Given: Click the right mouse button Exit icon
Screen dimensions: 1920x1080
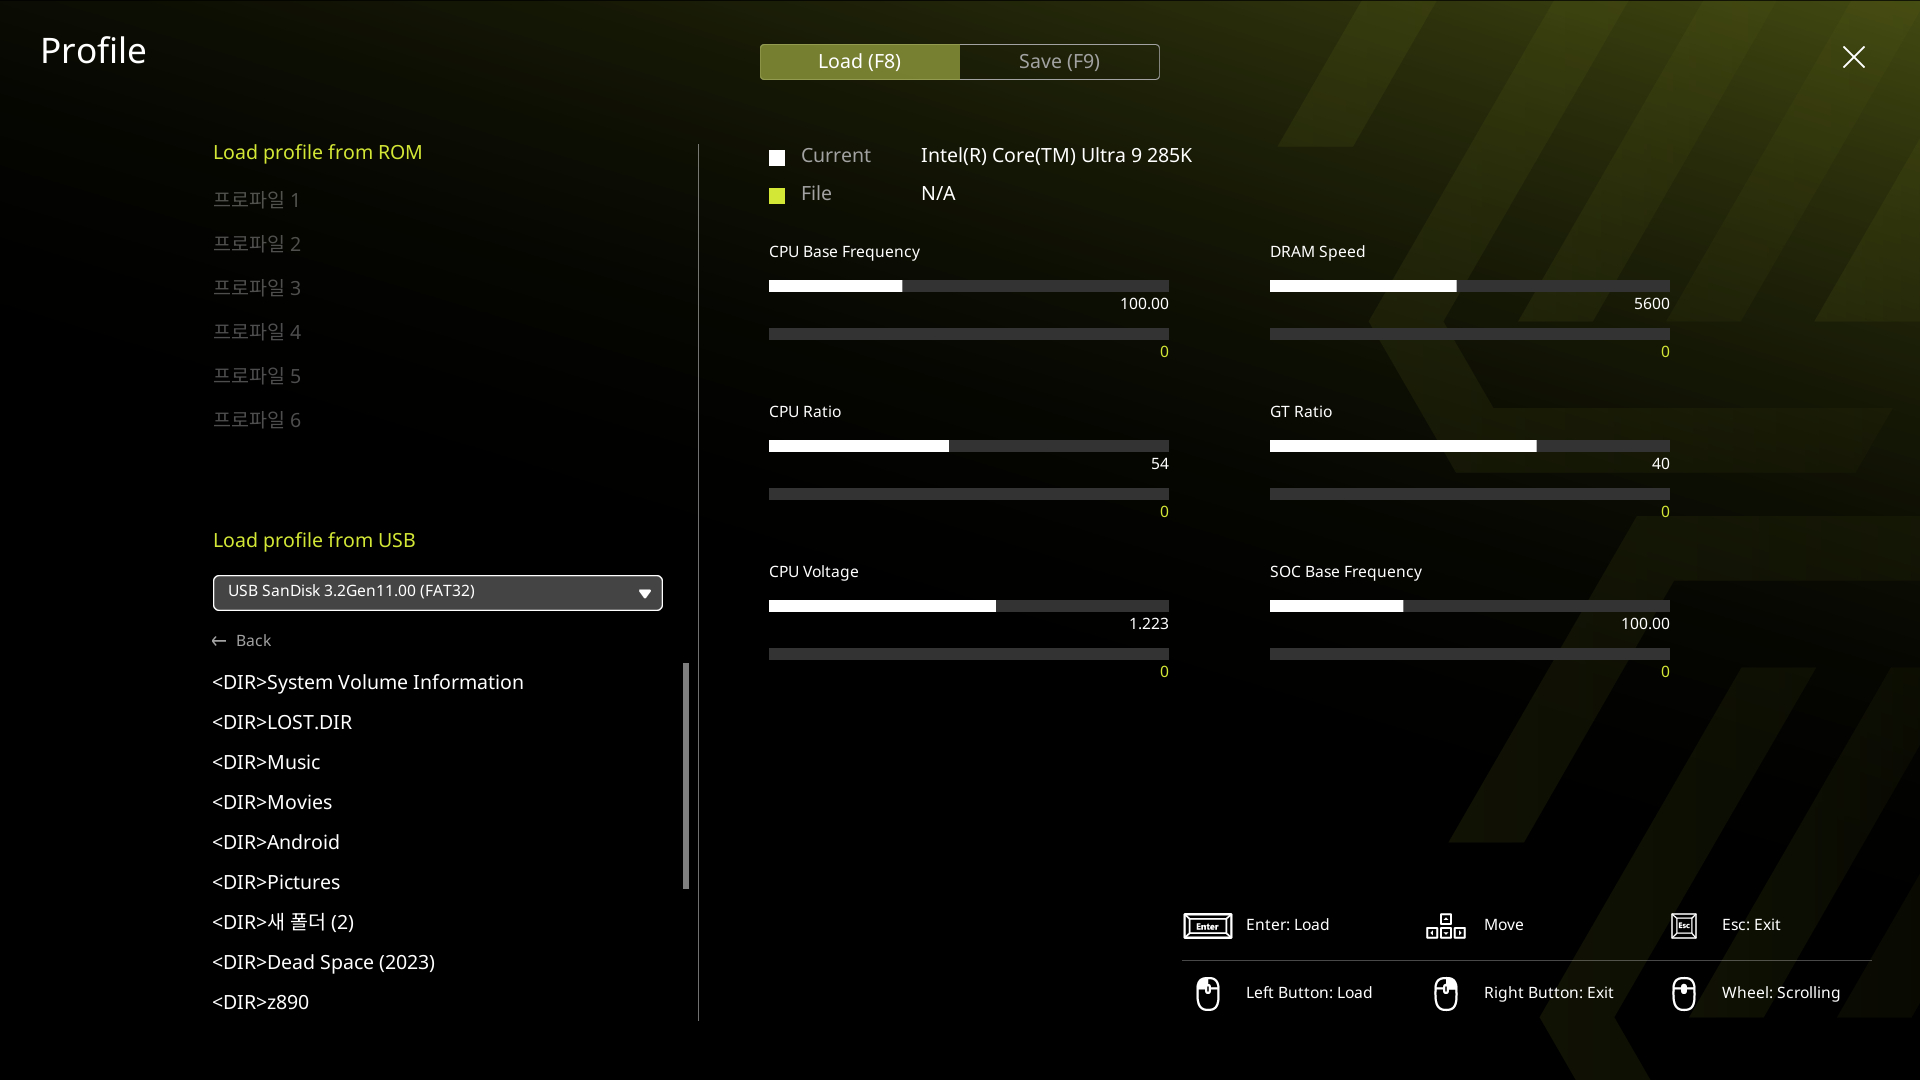Looking at the screenshot, I should [x=1445, y=994].
